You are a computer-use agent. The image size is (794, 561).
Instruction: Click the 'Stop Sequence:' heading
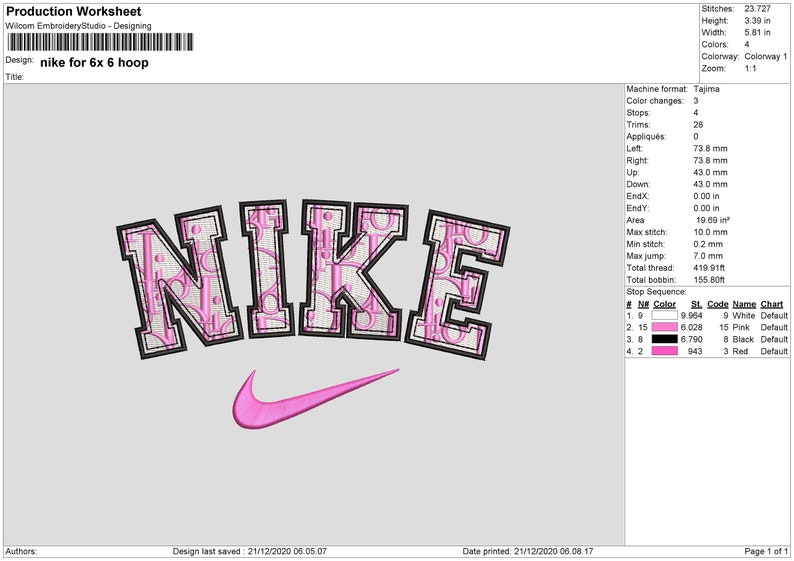656,292
